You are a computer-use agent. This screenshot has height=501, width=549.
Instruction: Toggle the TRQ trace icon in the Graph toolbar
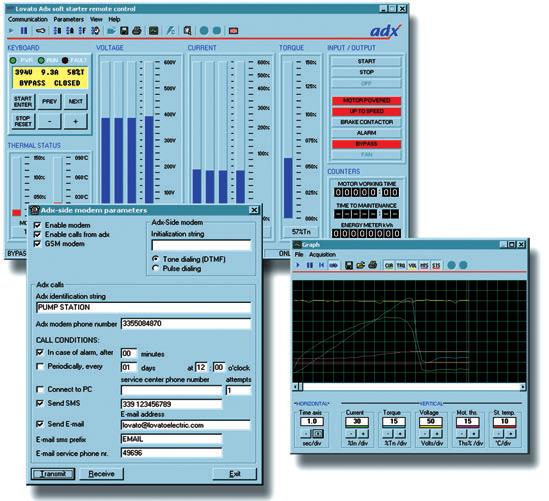pyautogui.click(x=401, y=265)
